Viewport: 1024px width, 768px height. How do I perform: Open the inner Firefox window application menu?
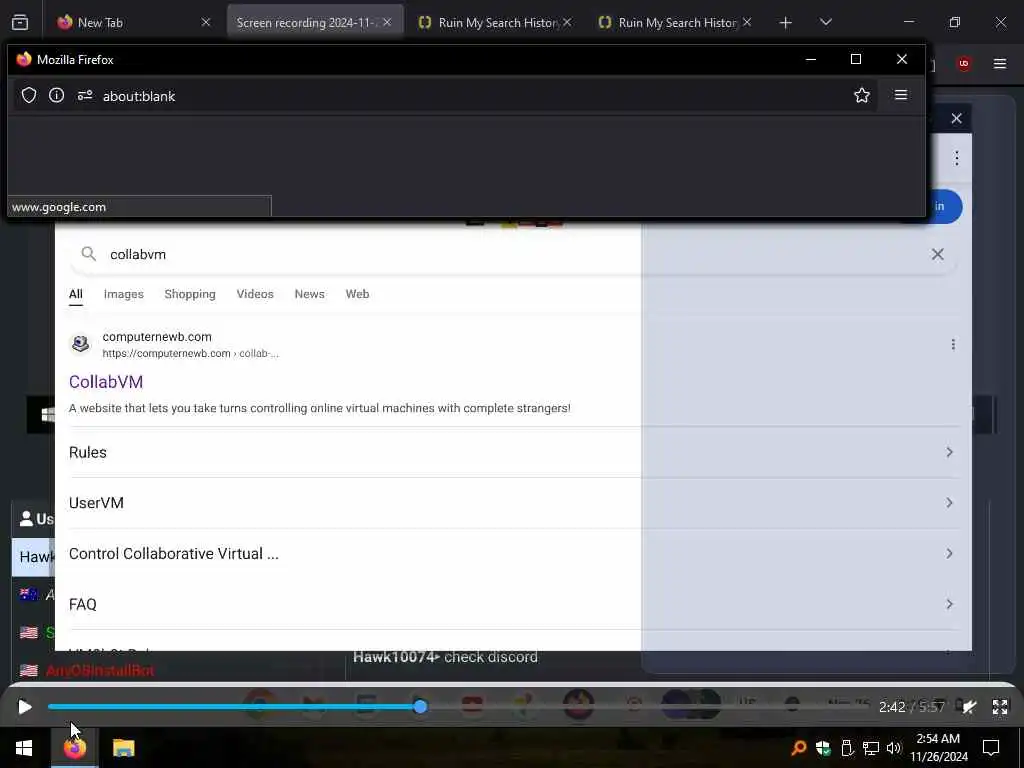(x=901, y=95)
